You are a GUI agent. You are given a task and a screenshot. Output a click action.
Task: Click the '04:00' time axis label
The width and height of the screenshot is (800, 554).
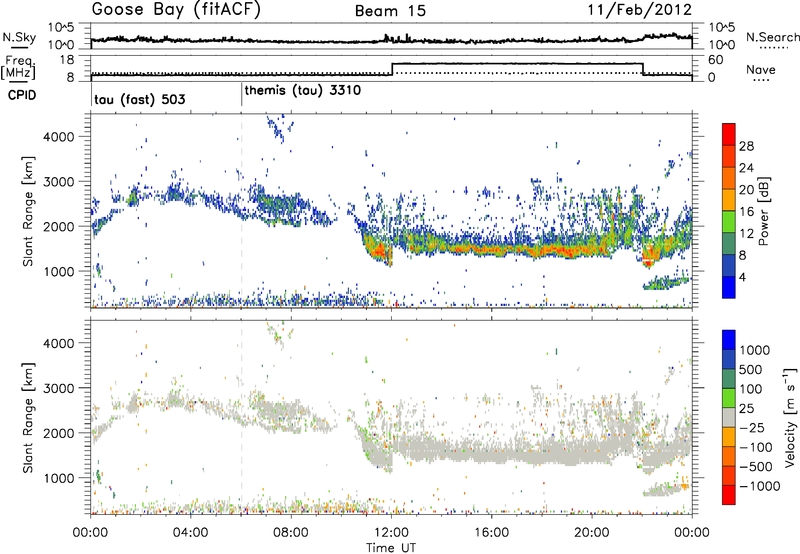tap(191, 533)
